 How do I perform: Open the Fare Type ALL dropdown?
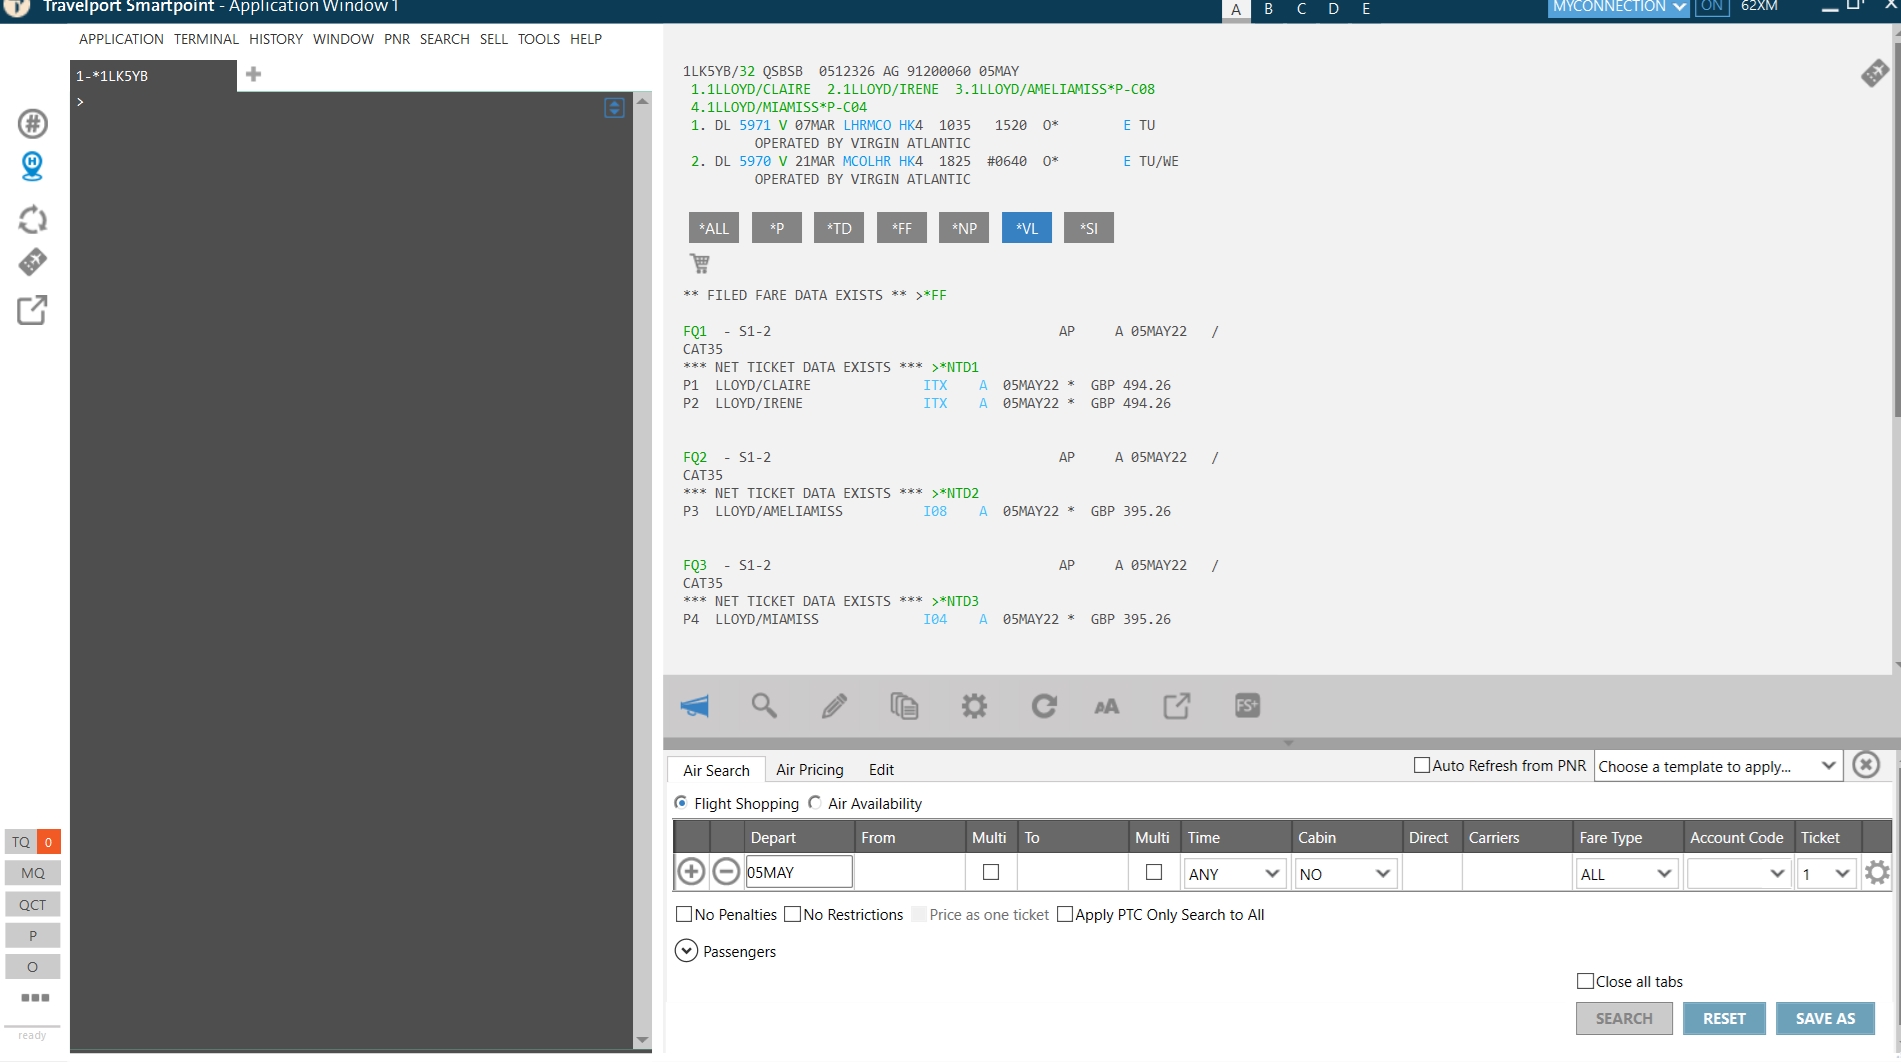coord(1627,874)
